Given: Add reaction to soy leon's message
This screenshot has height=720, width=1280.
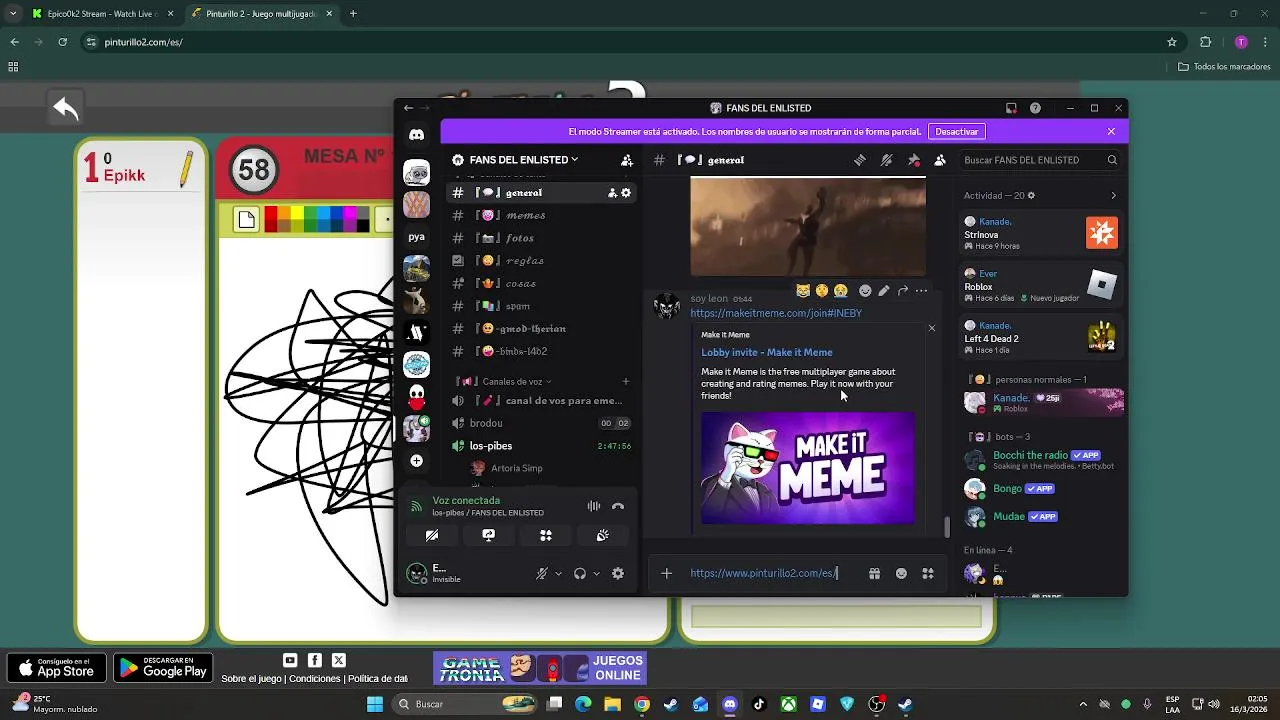Looking at the screenshot, I should 865,291.
